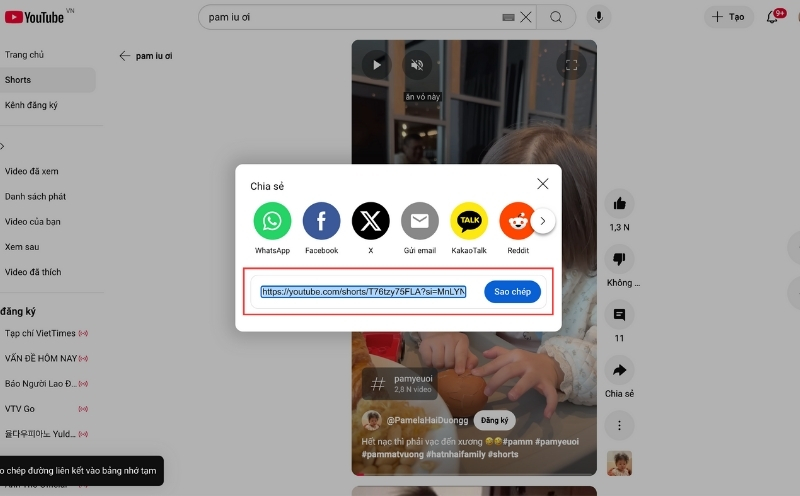Open the three-dot more options

tap(619, 425)
